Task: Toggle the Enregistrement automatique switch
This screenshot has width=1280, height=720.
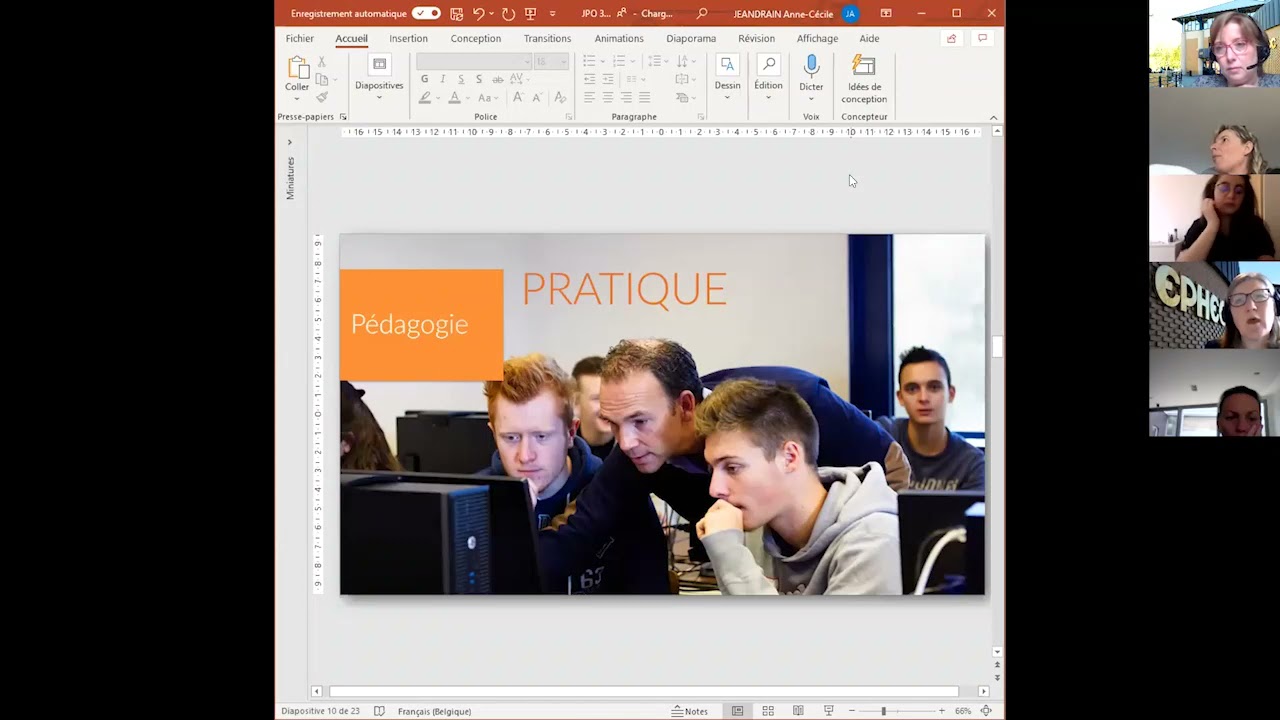Action: point(426,13)
